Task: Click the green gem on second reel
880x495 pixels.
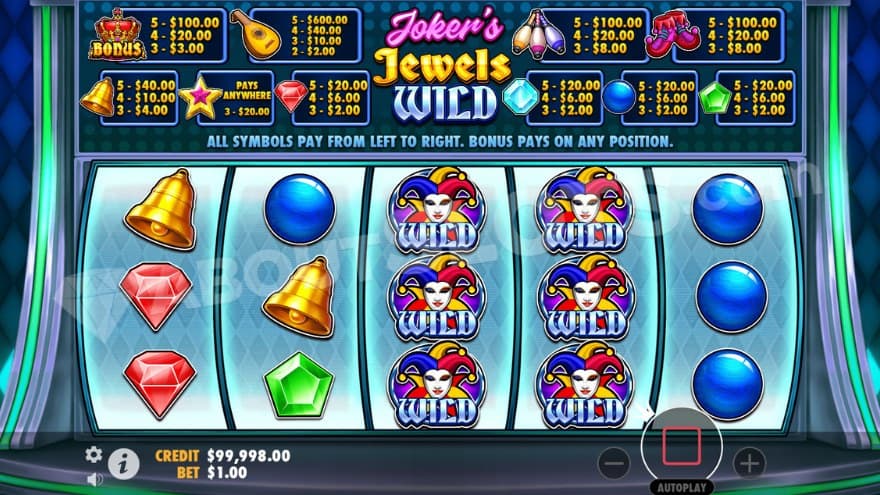Action: 299,386
